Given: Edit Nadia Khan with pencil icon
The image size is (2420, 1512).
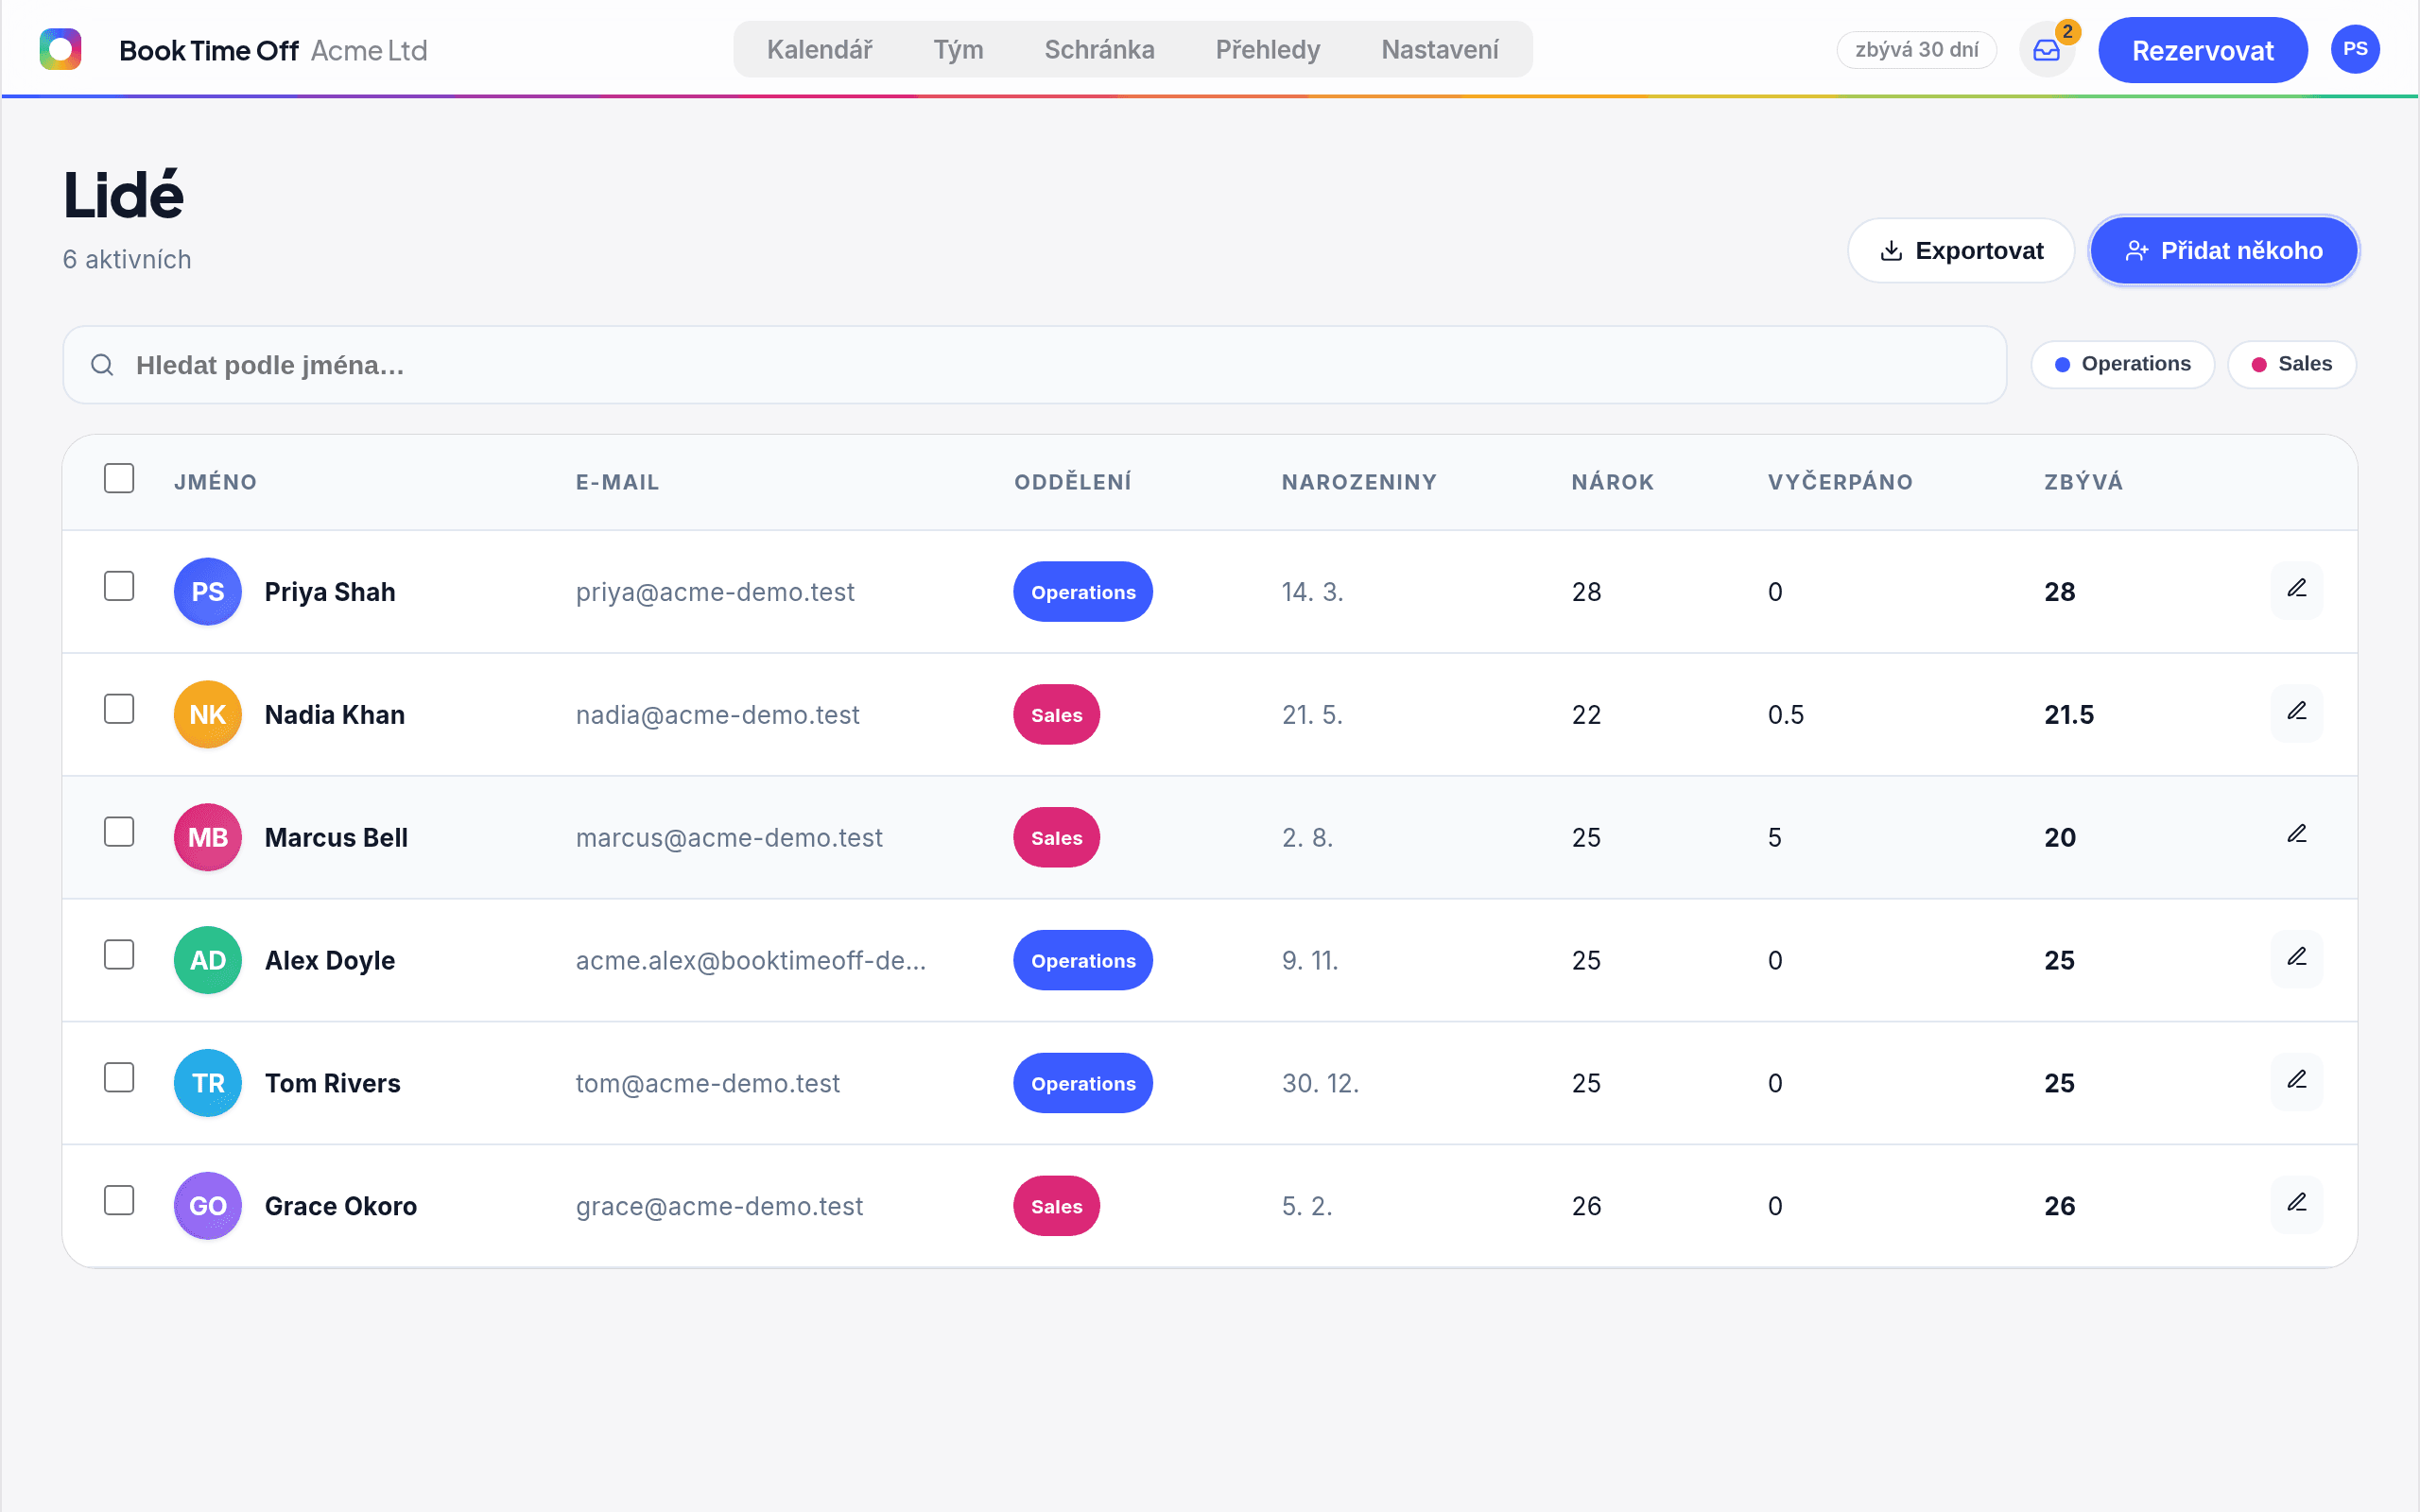Looking at the screenshot, I should 2296,713.
